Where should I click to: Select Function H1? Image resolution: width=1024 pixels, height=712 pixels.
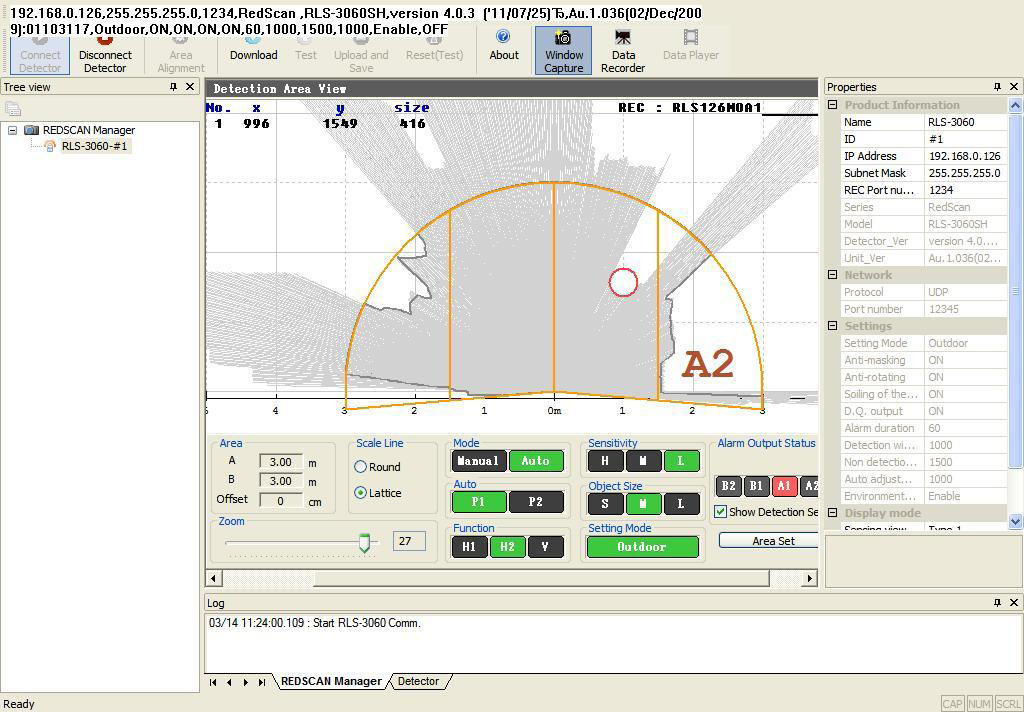tap(470, 547)
